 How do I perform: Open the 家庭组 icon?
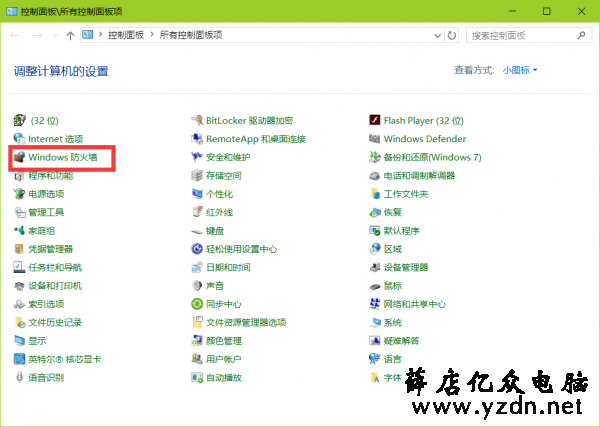pos(19,231)
